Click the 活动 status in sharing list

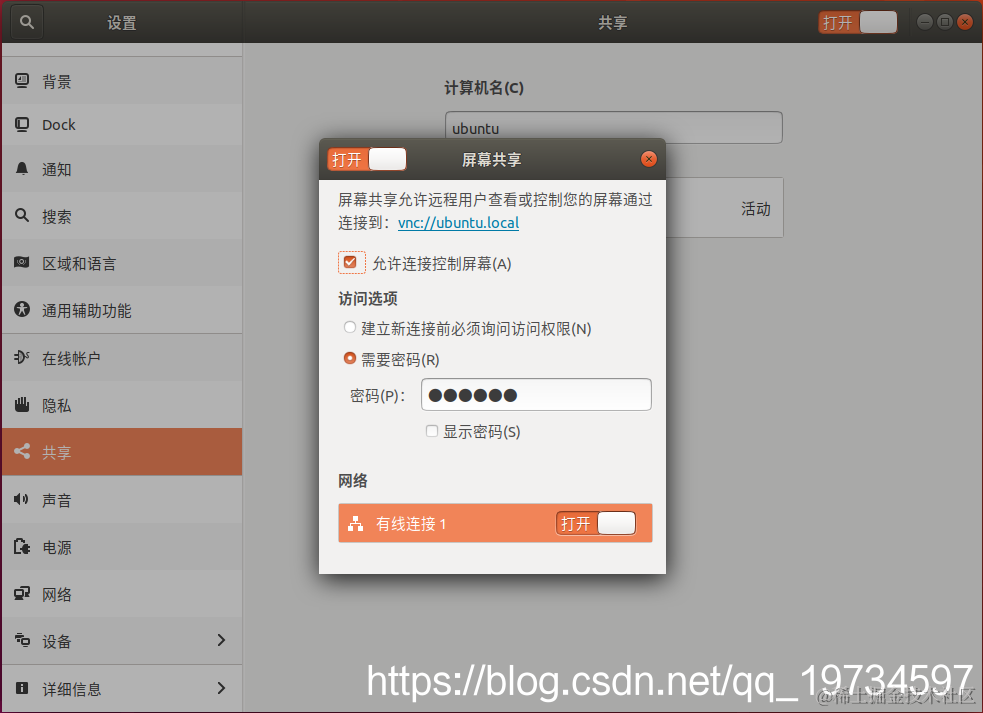(755, 208)
